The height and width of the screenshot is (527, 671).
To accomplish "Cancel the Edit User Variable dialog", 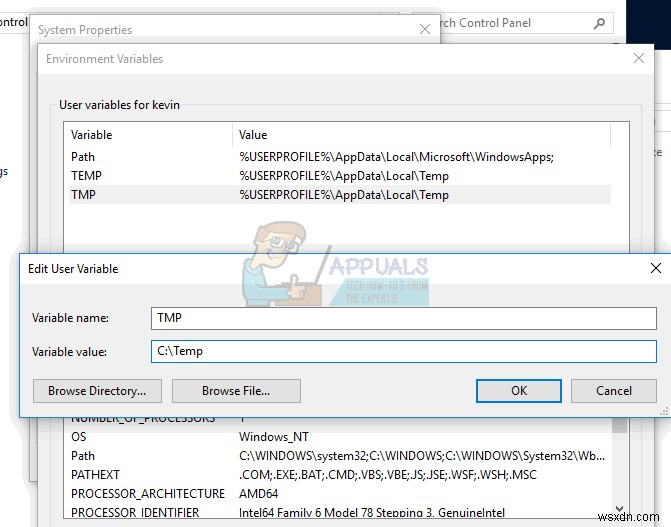I will pyautogui.click(x=614, y=391).
